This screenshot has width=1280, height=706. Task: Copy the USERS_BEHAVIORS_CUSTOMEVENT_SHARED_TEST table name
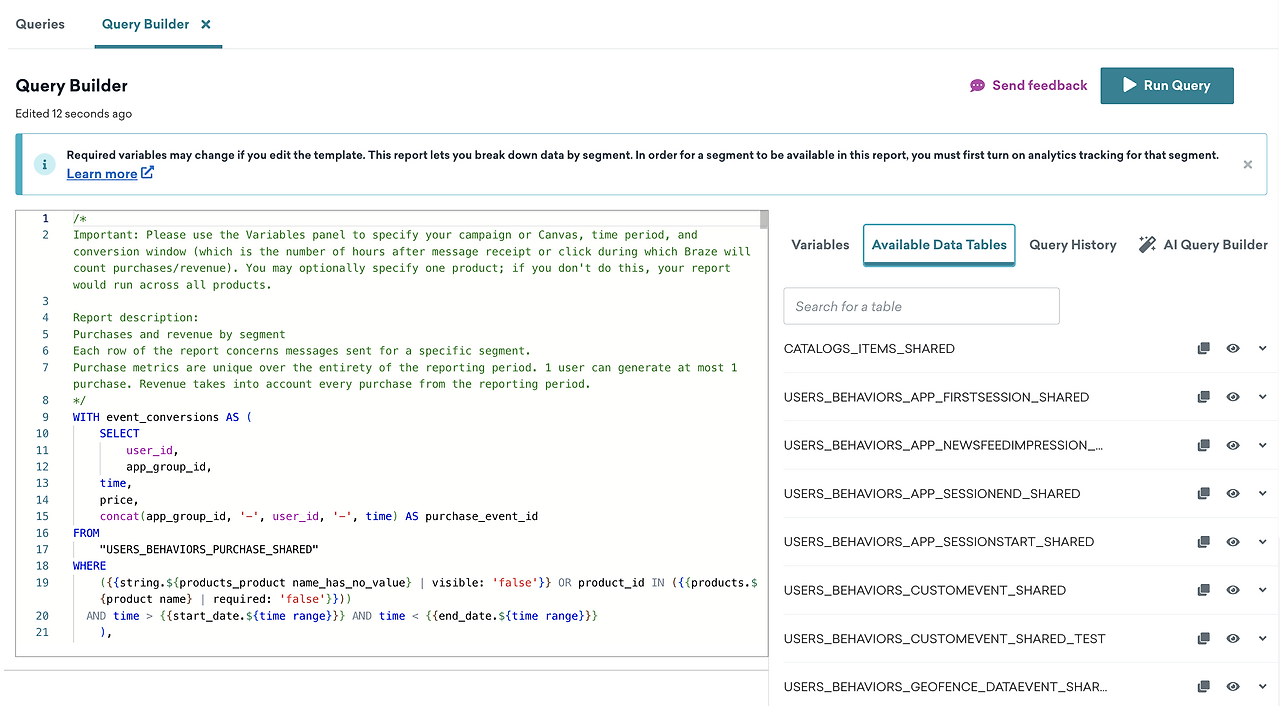(1204, 638)
